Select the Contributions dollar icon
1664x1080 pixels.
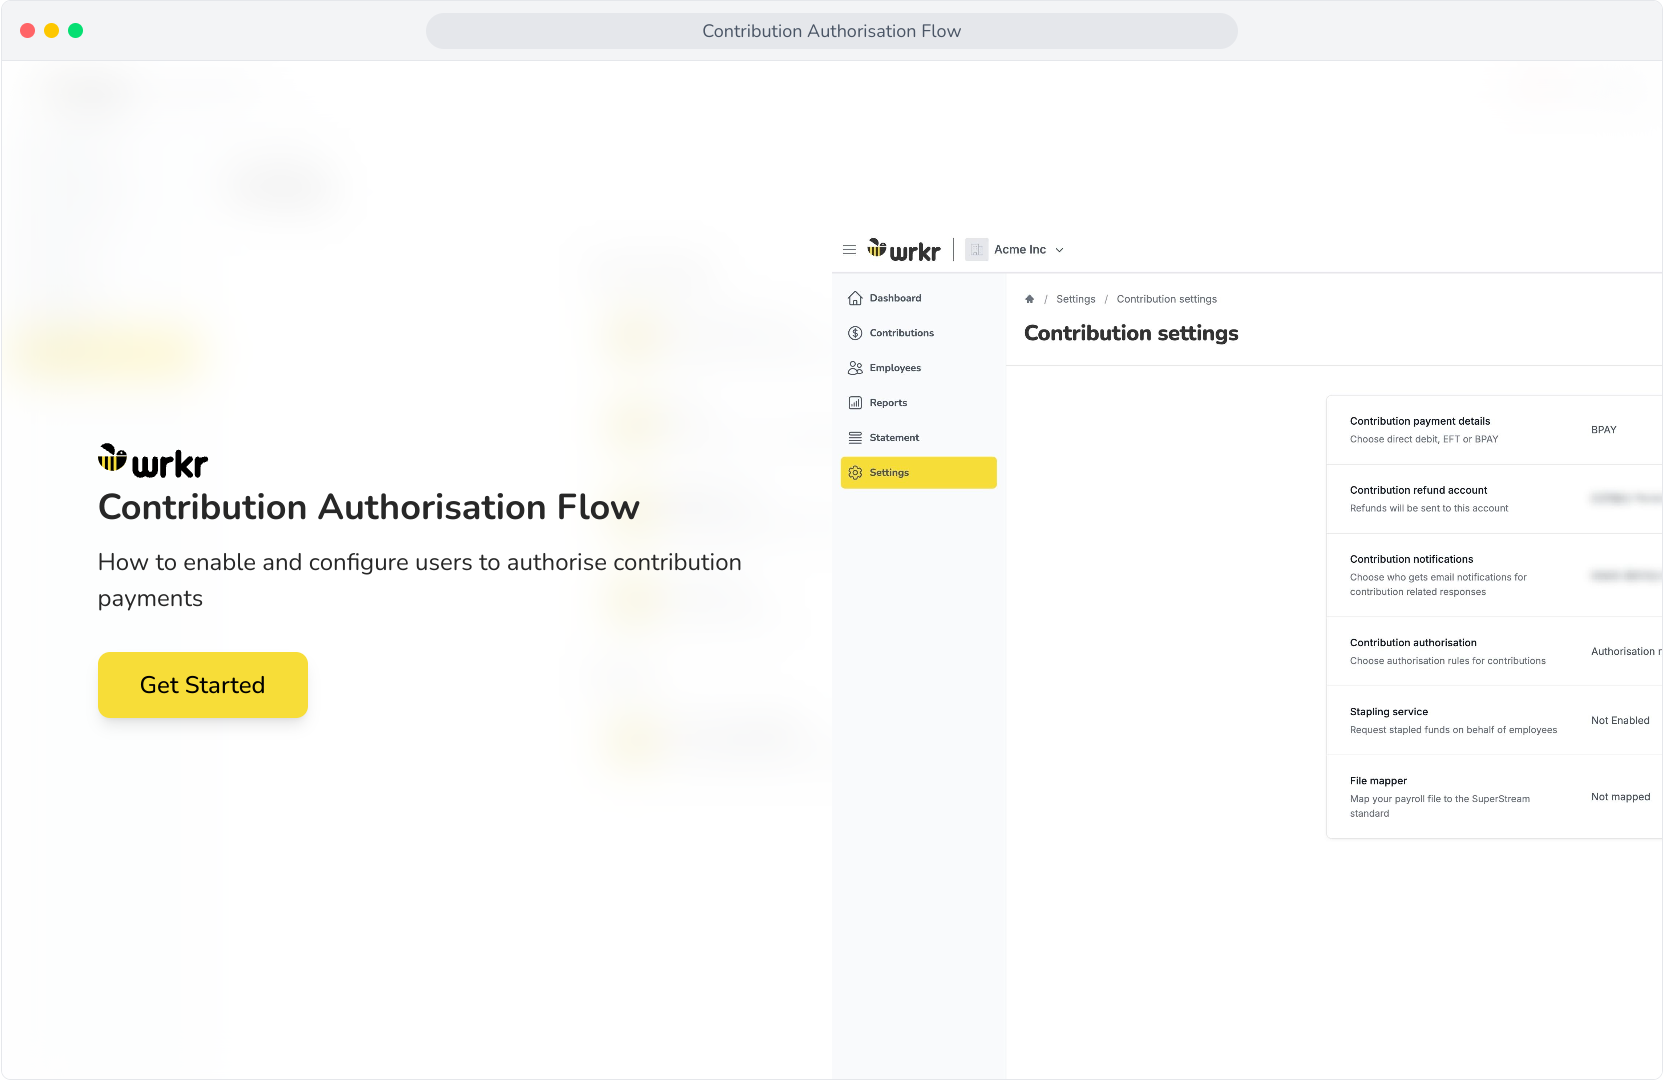(855, 333)
